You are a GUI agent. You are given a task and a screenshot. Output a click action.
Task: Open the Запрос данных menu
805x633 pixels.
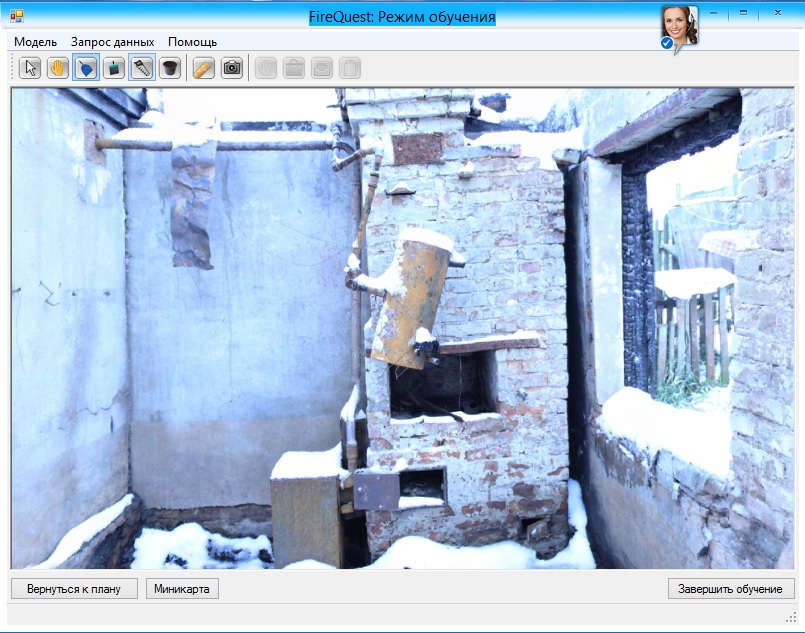pyautogui.click(x=112, y=42)
